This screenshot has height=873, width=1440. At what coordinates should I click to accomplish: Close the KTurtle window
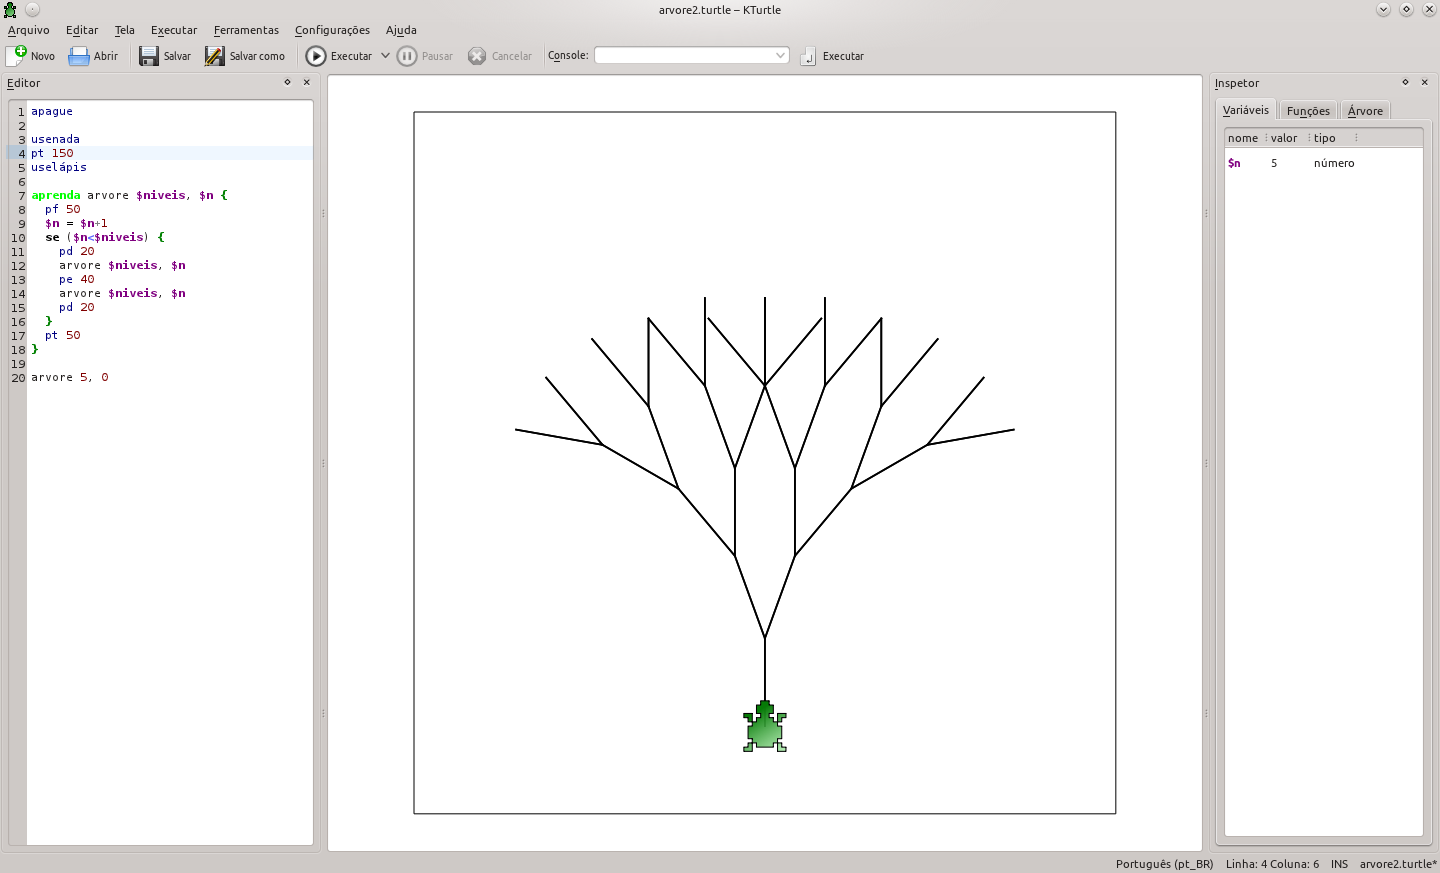1429,9
